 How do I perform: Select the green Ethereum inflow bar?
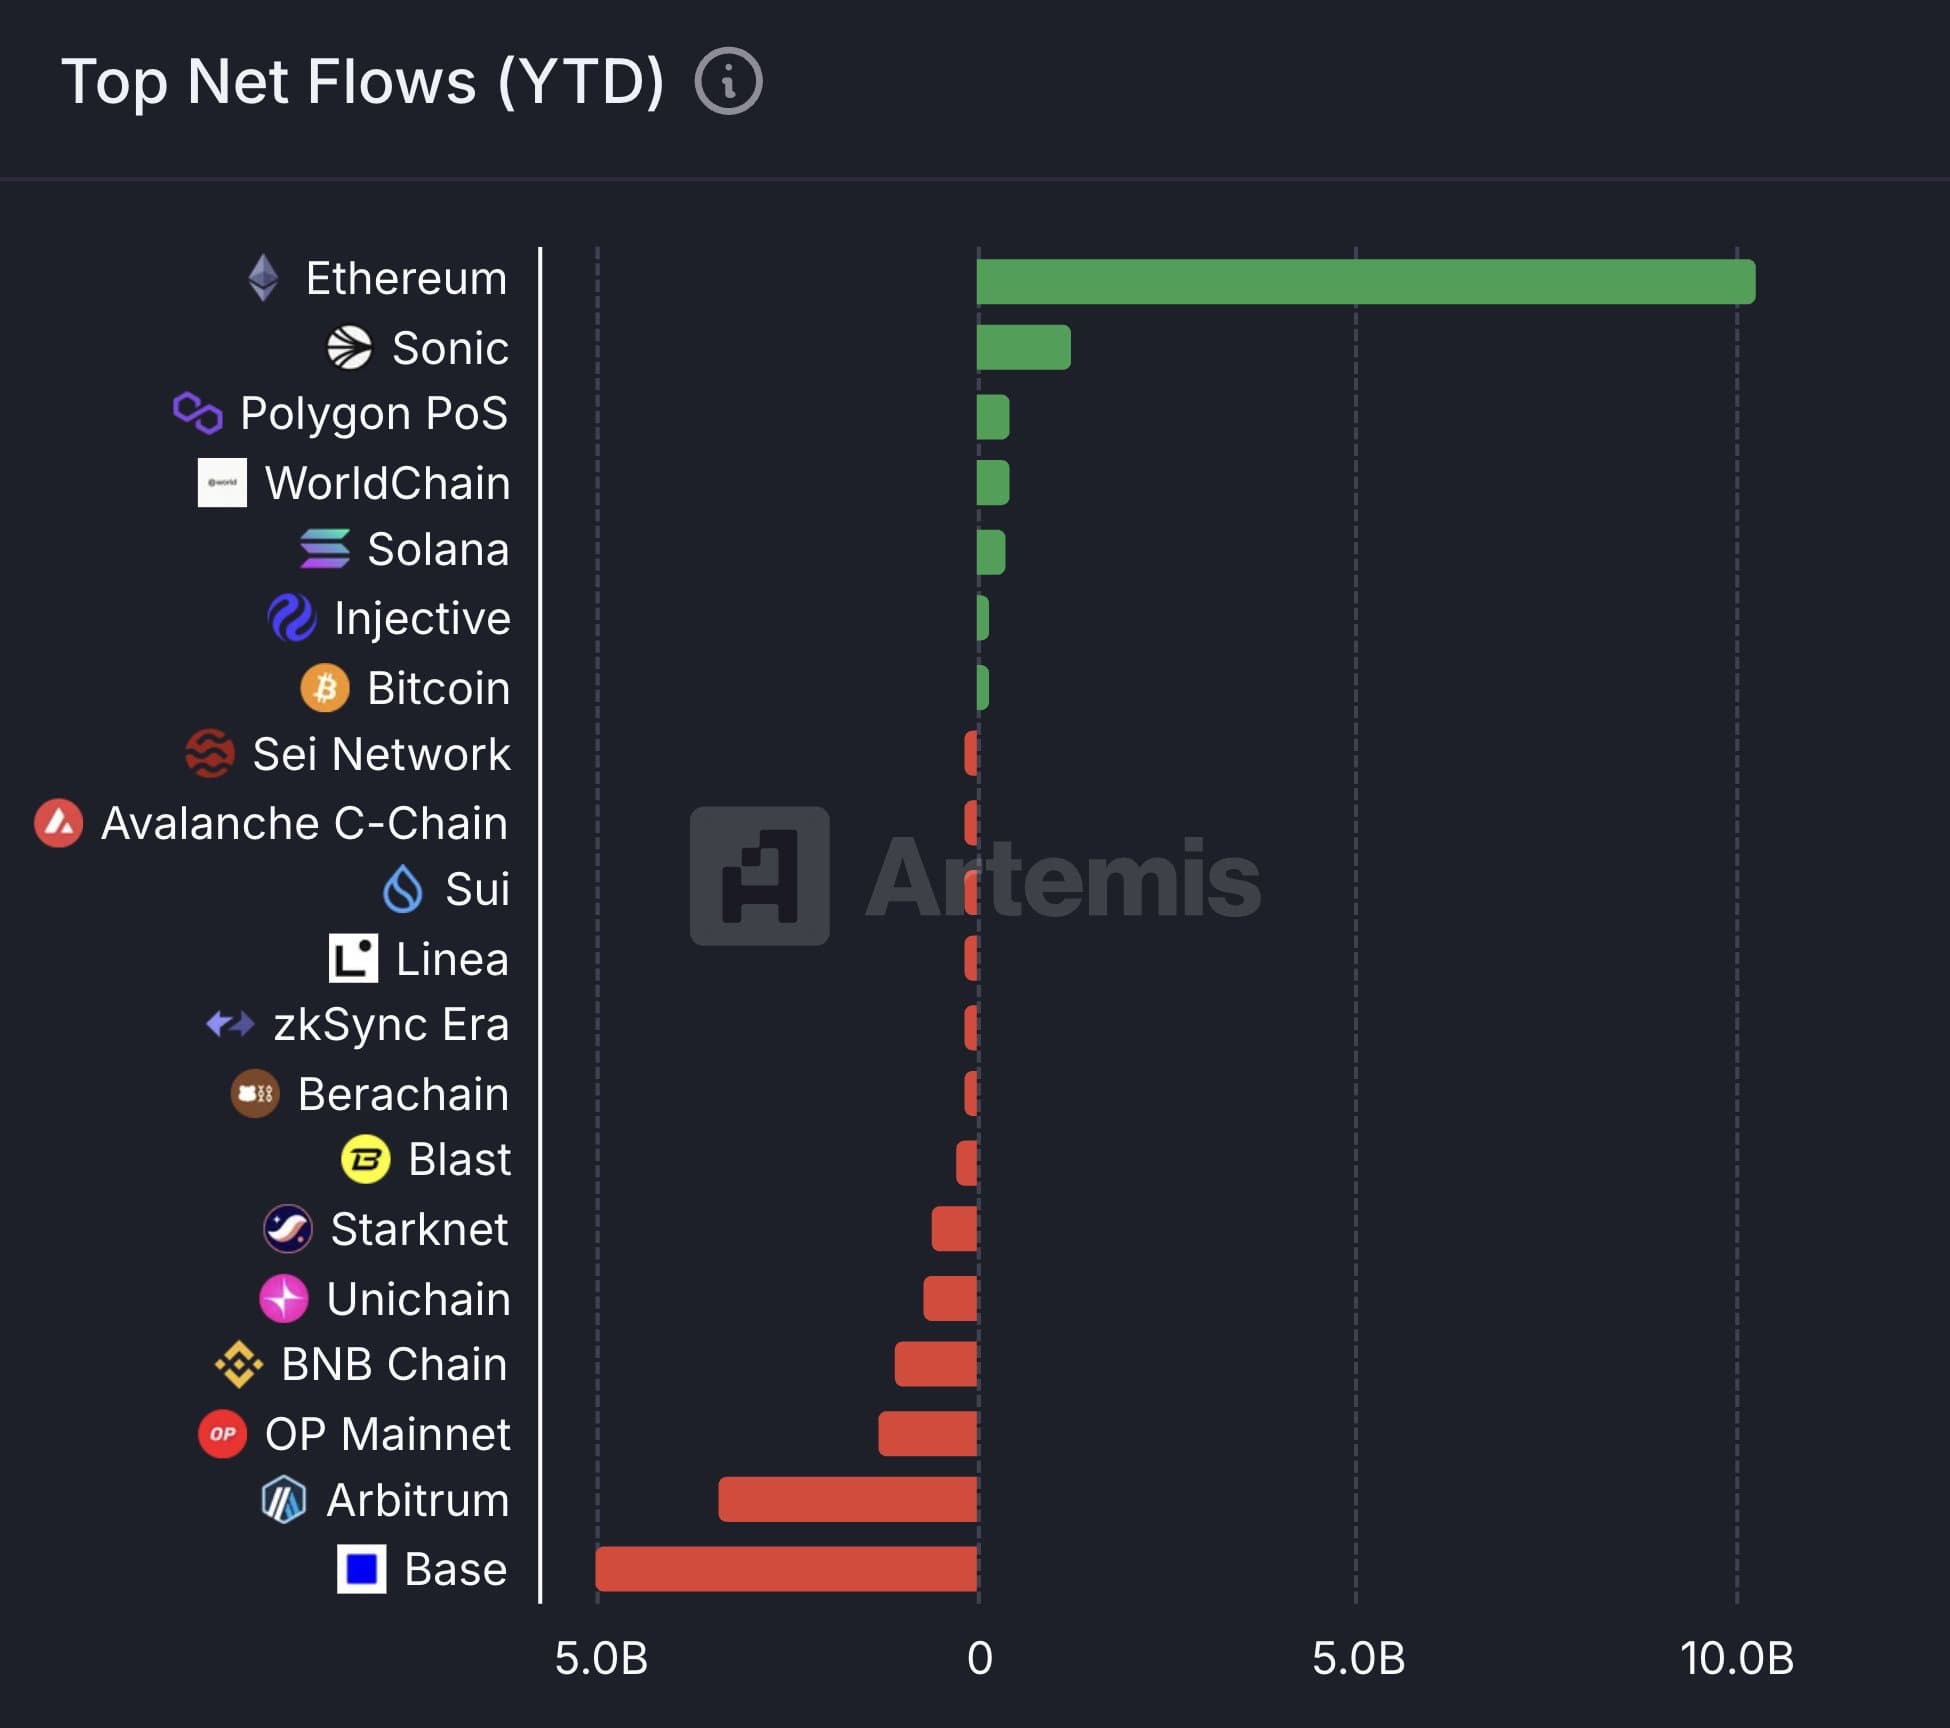click(1365, 281)
